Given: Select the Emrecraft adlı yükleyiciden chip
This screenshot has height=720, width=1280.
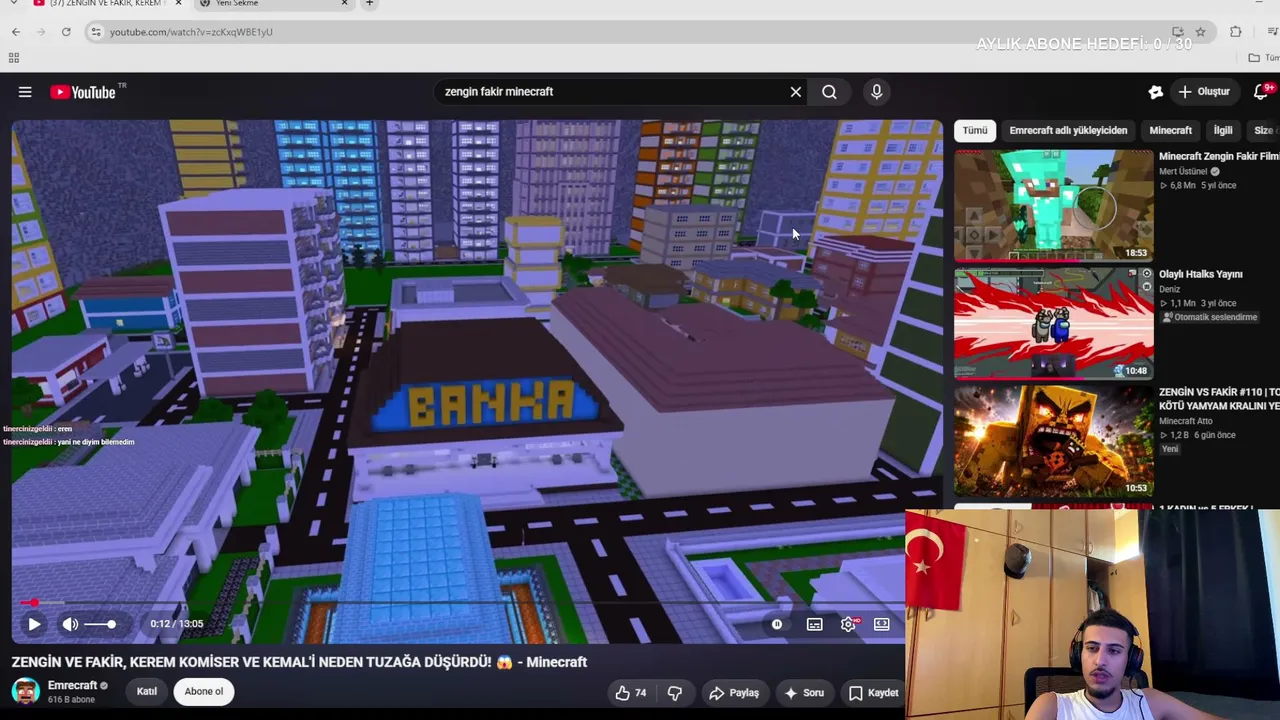Looking at the screenshot, I should click(1068, 130).
